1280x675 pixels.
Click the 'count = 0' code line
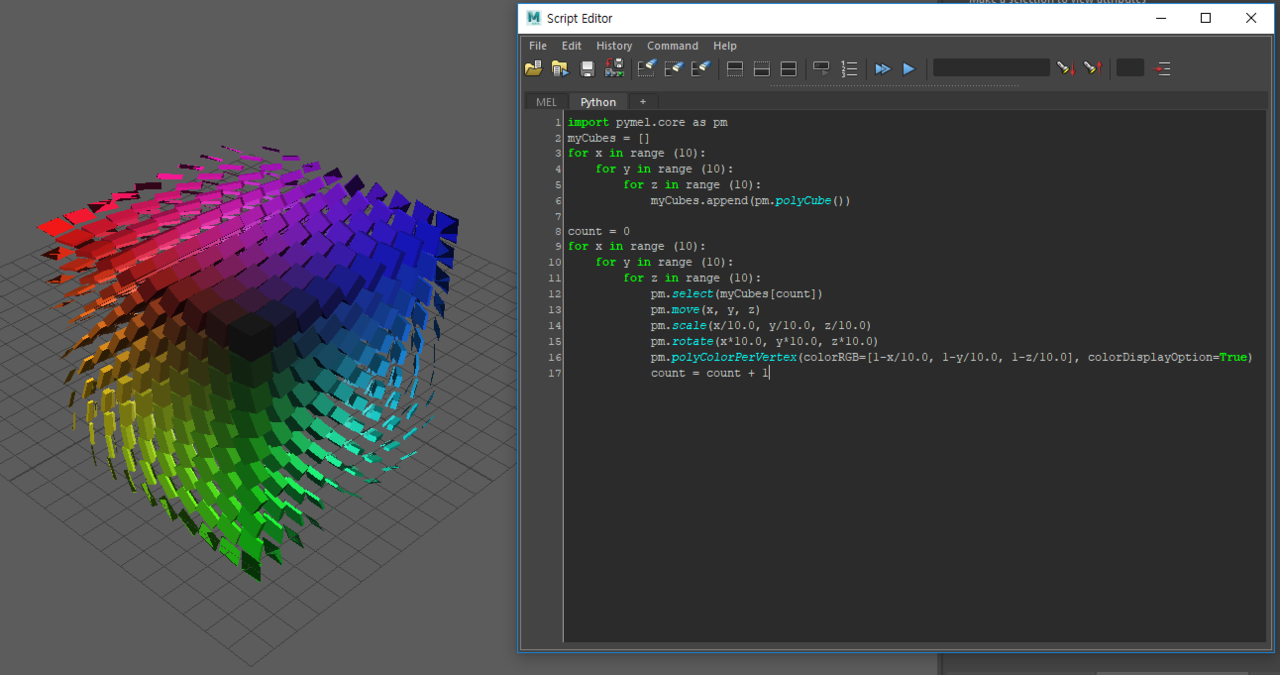tap(598, 231)
